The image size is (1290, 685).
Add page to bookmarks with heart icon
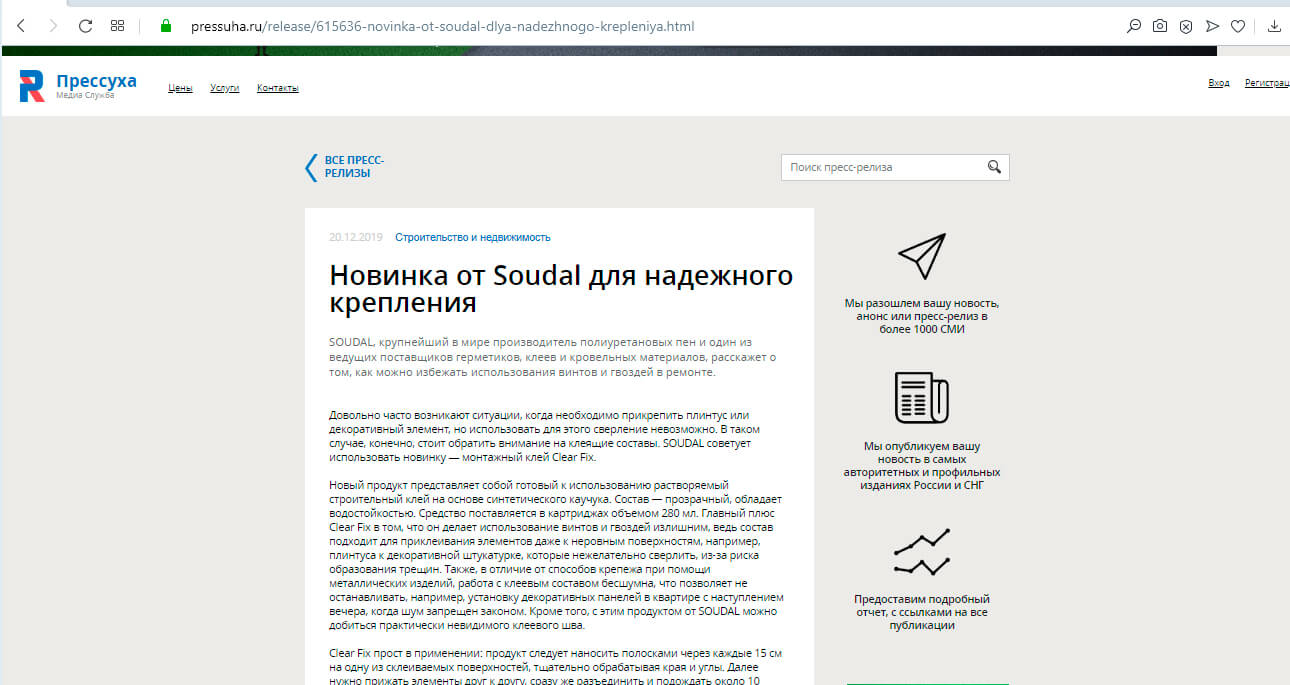point(1238,26)
